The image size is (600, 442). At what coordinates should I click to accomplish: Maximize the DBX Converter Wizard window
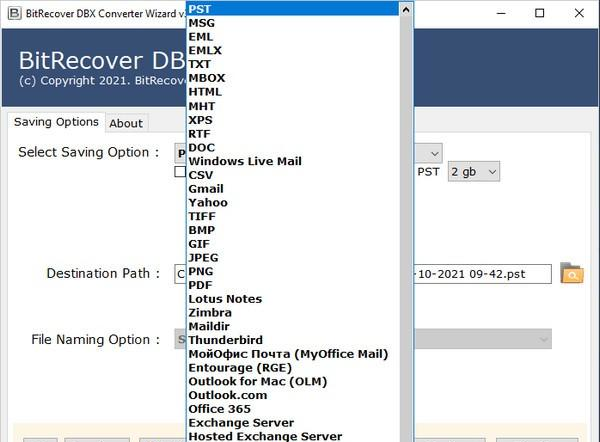pyautogui.click(x=540, y=13)
